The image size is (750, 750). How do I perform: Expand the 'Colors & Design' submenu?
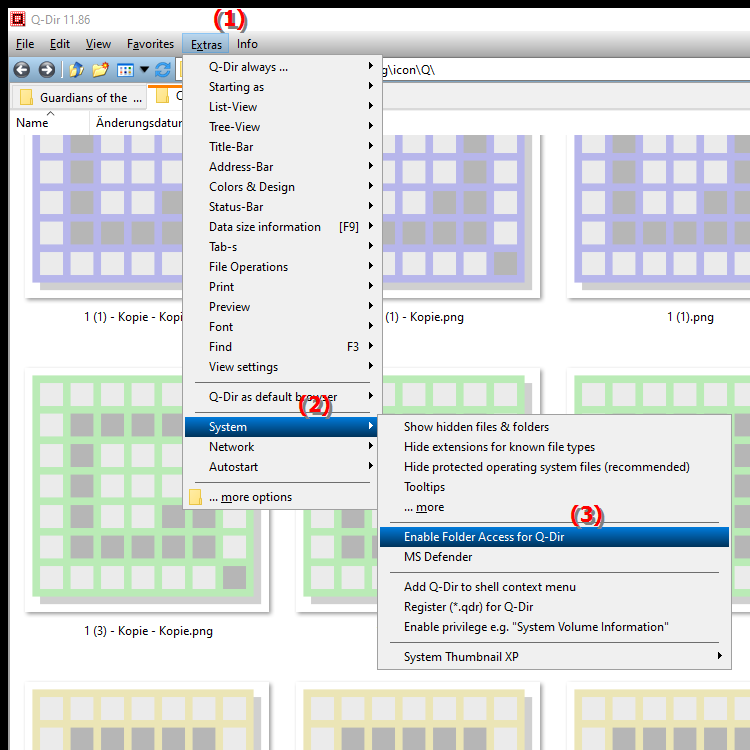click(x=281, y=187)
